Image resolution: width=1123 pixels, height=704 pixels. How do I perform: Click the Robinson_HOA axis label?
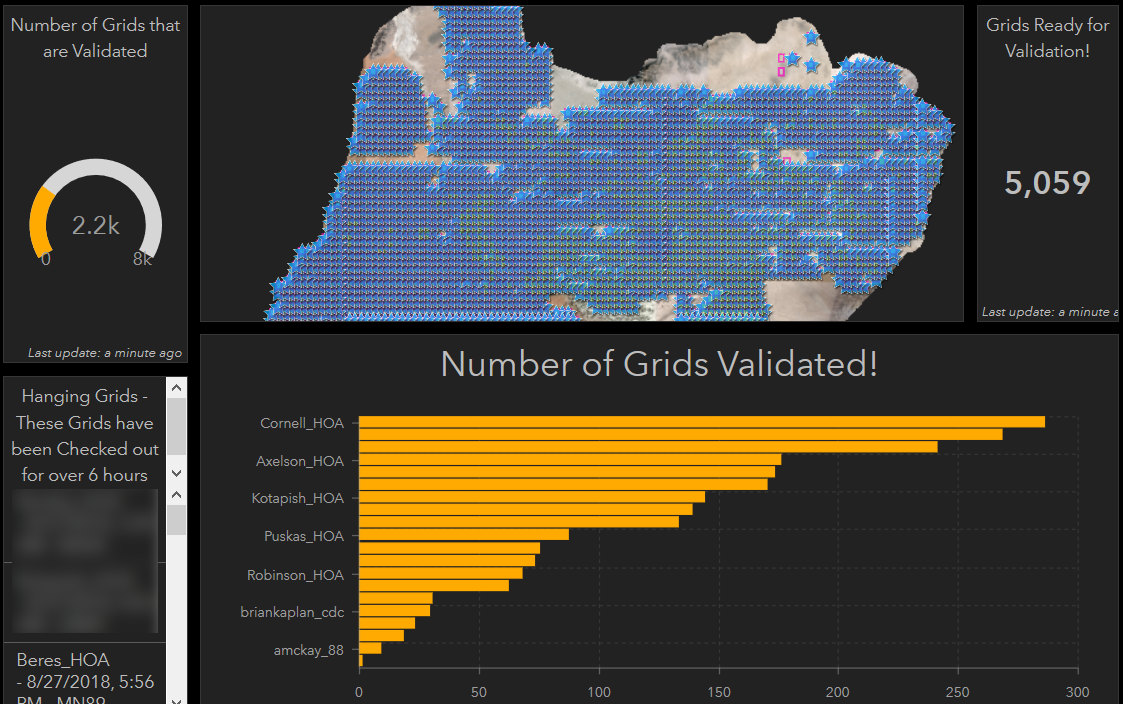[295, 575]
